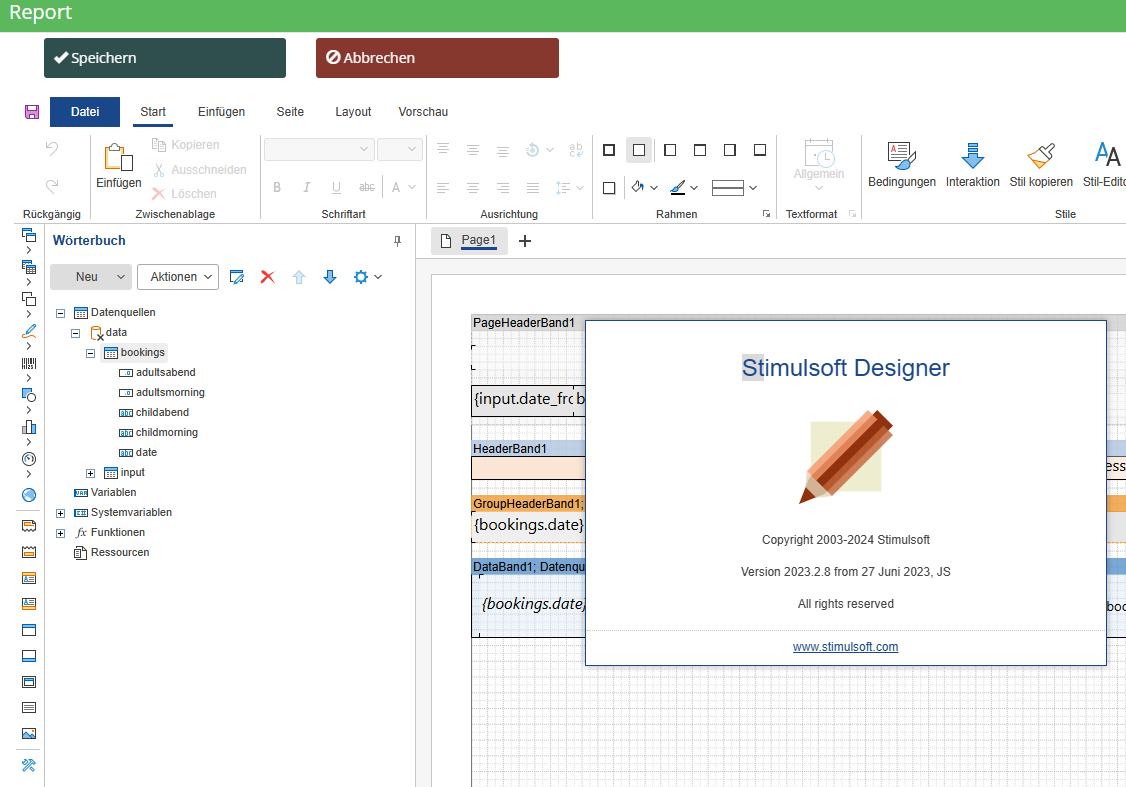Toggle the top border option
The image size is (1126, 787).
[x=700, y=150]
